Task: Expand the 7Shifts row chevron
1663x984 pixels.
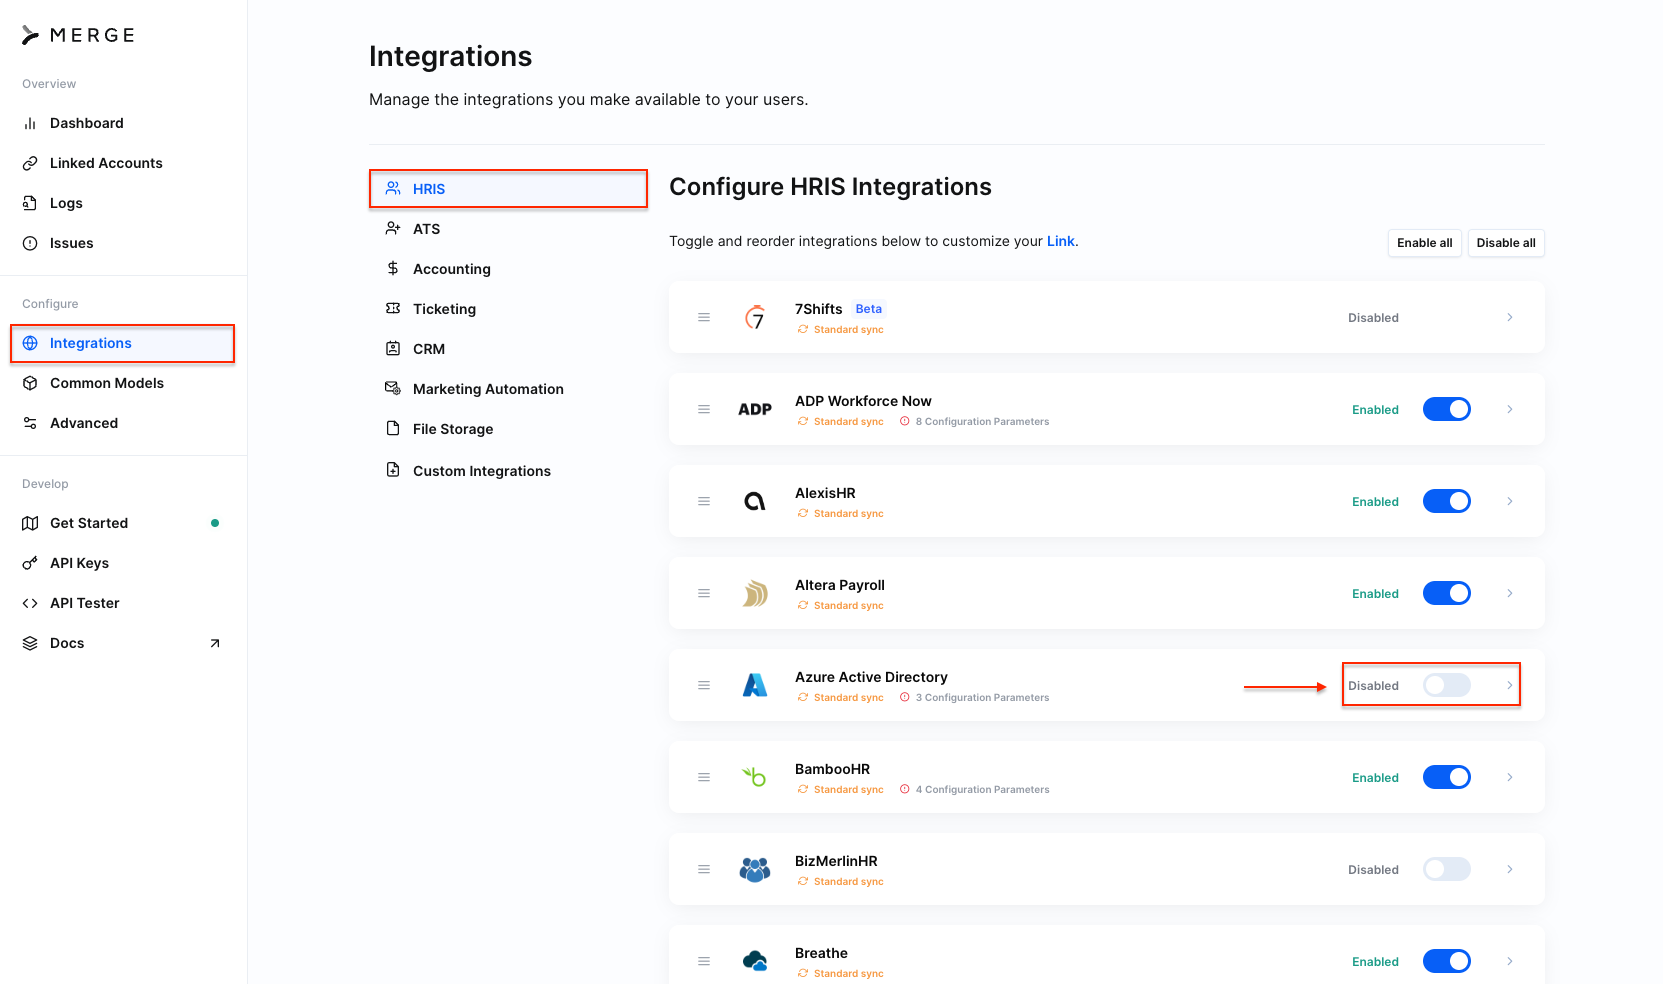Action: [1510, 317]
